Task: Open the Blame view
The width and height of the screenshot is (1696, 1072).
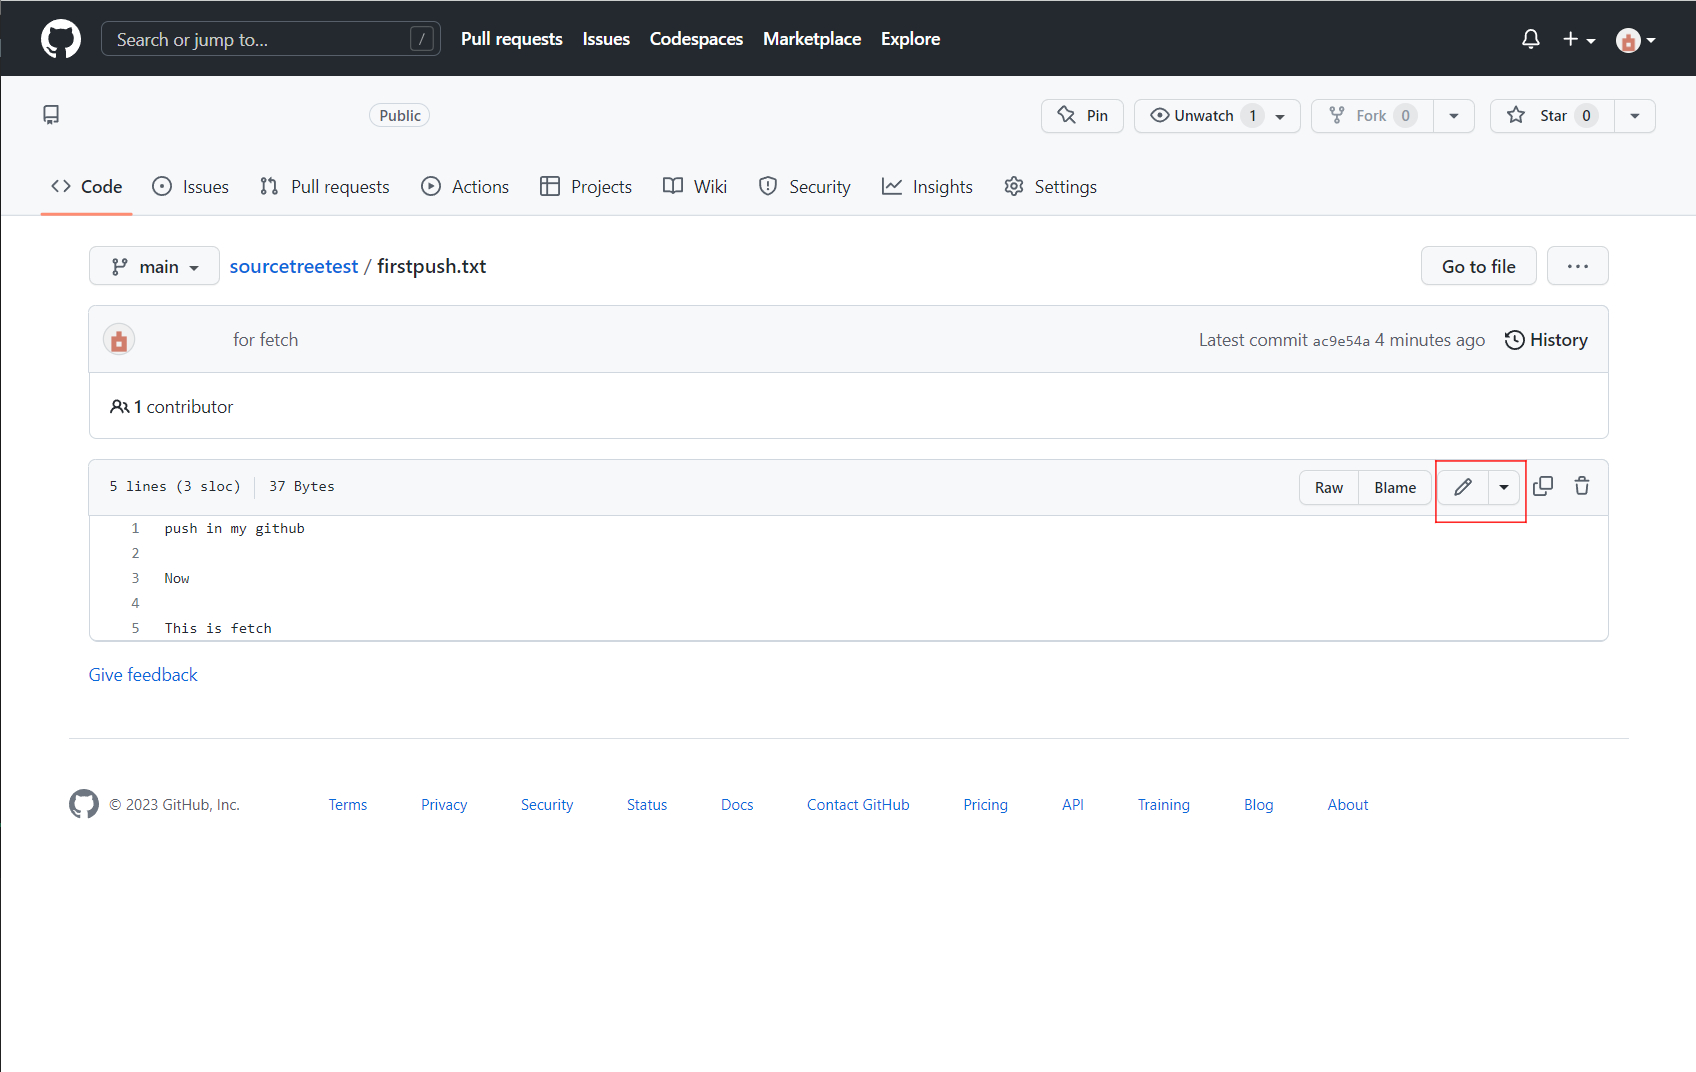Action: click(x=1395, y=488)
